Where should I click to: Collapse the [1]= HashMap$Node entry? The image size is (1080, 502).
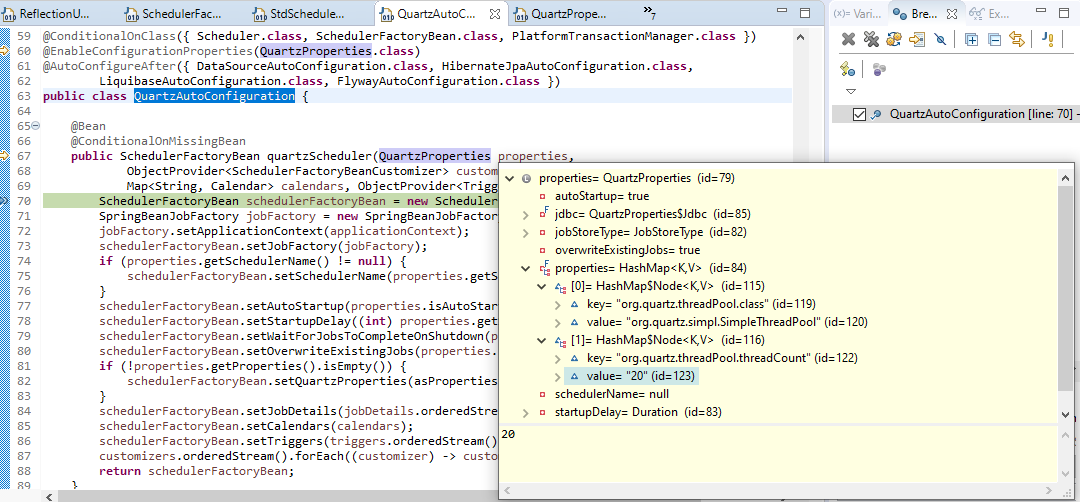(x=543, y=340)
